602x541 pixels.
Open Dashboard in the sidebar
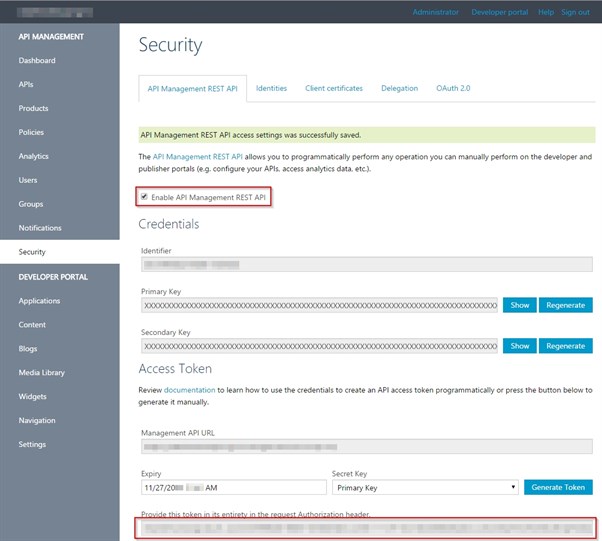point(37,61)
